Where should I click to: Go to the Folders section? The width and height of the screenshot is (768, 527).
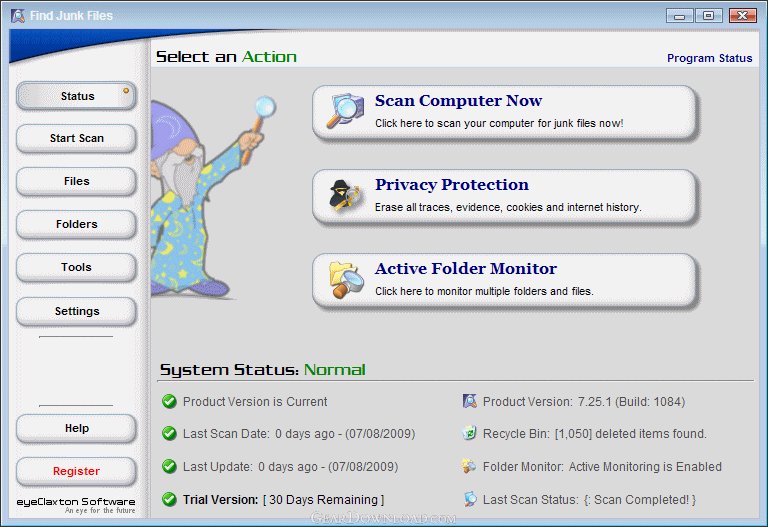coord(76,224)
